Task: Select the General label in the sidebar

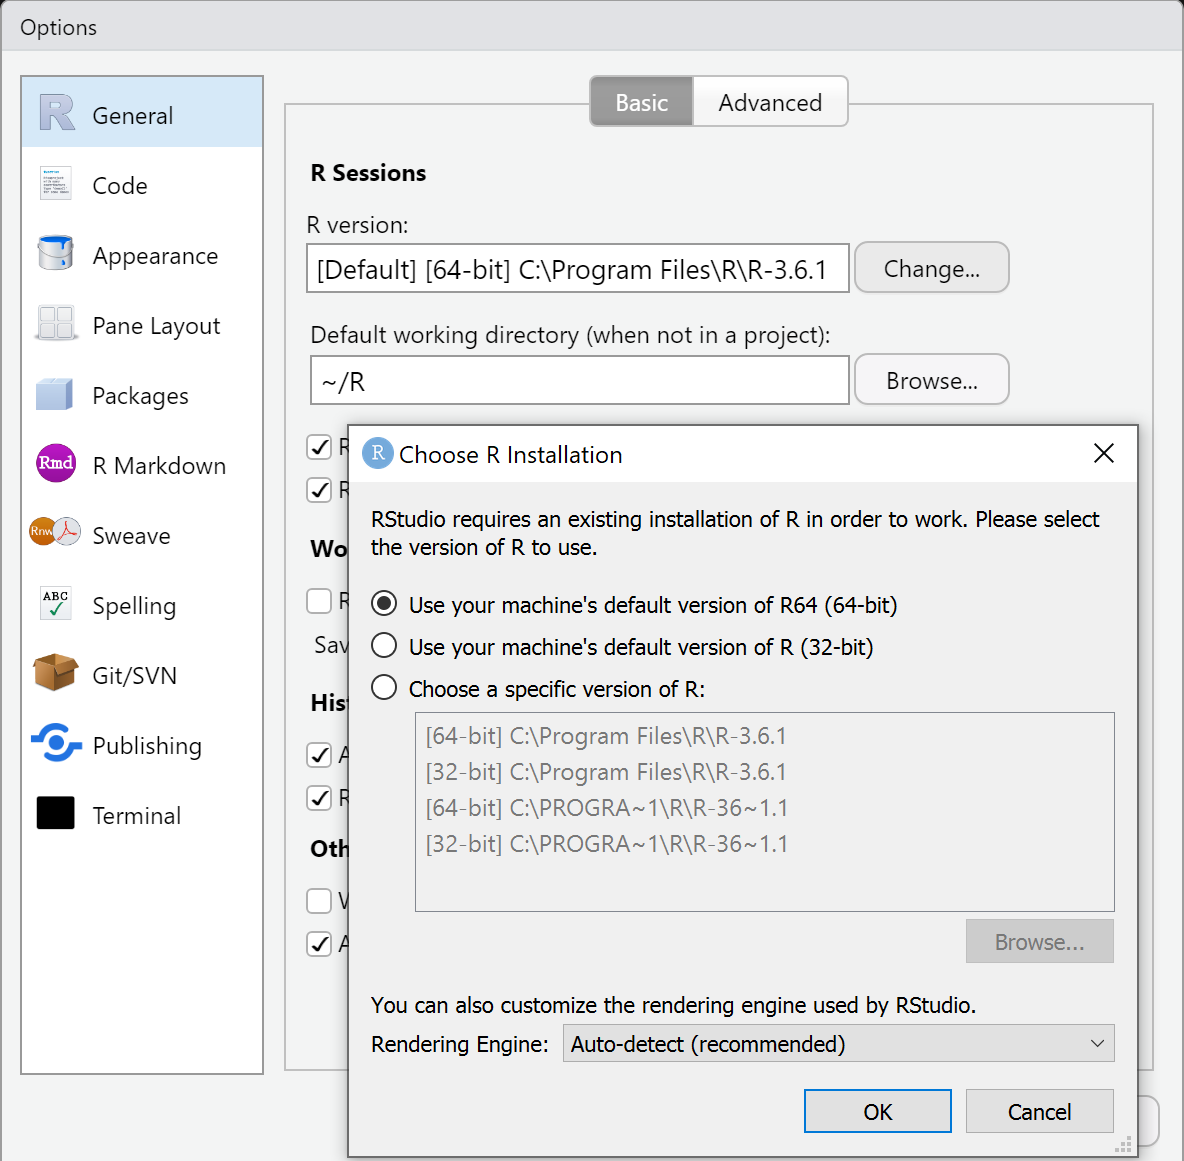Action: 133,115
